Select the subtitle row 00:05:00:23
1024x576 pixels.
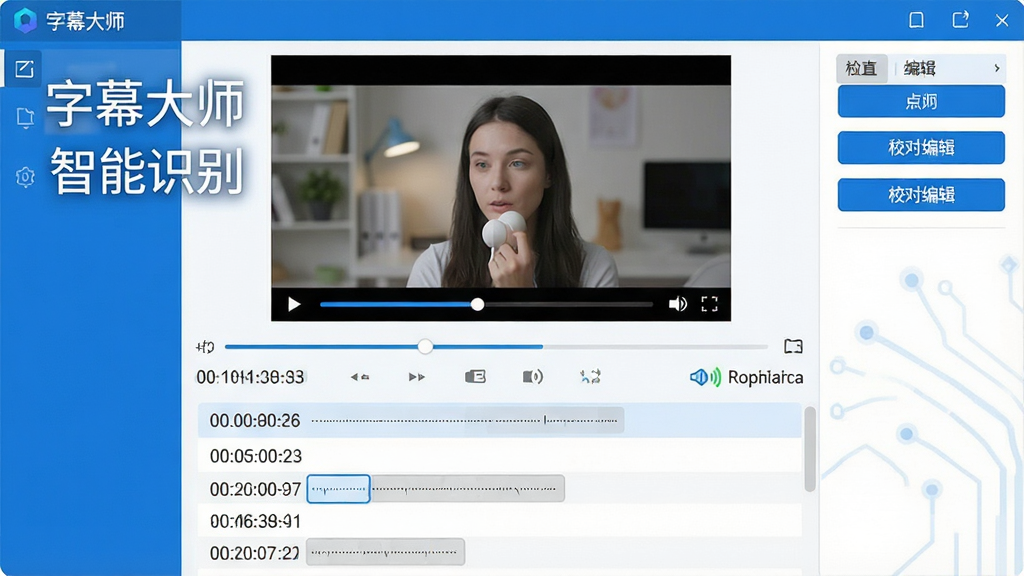click(500, 456)
